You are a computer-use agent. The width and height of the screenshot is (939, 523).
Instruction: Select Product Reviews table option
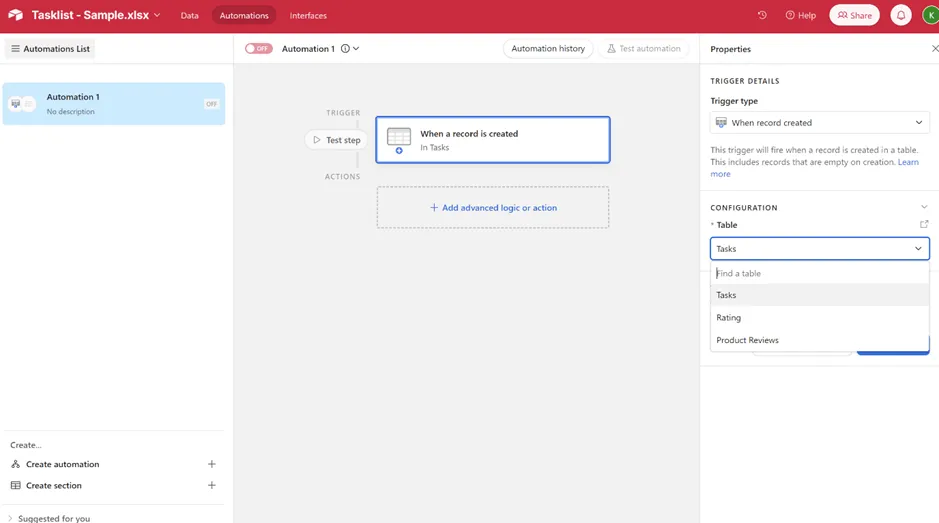tap(819, 340)
